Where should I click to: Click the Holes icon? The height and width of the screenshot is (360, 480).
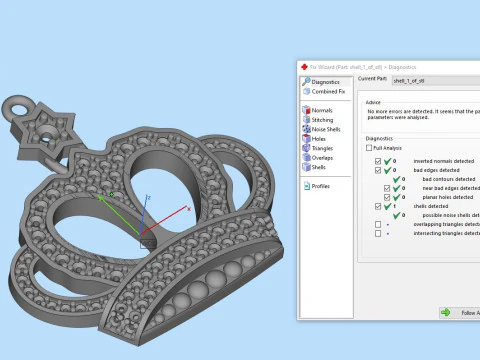(306, 138)
